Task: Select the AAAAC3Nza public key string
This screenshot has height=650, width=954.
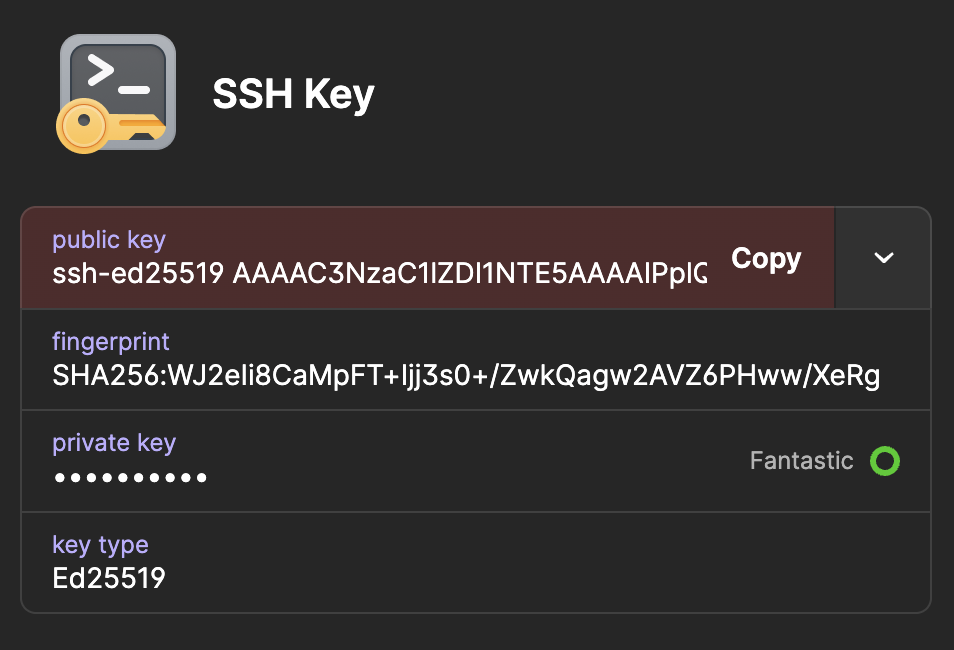Action: (470, 274)
